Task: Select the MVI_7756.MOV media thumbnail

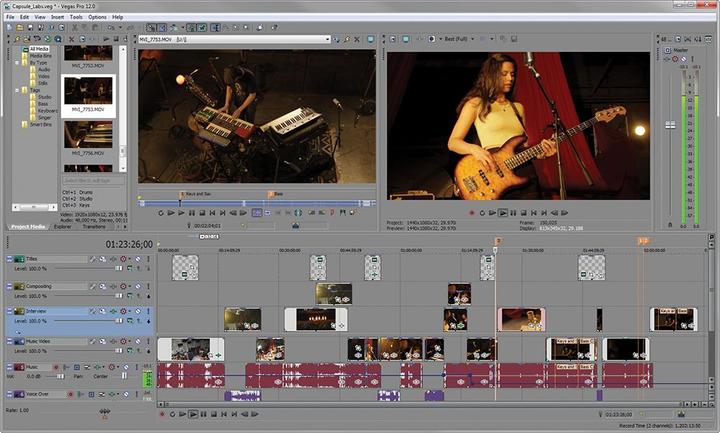Action: coord(88,135)
